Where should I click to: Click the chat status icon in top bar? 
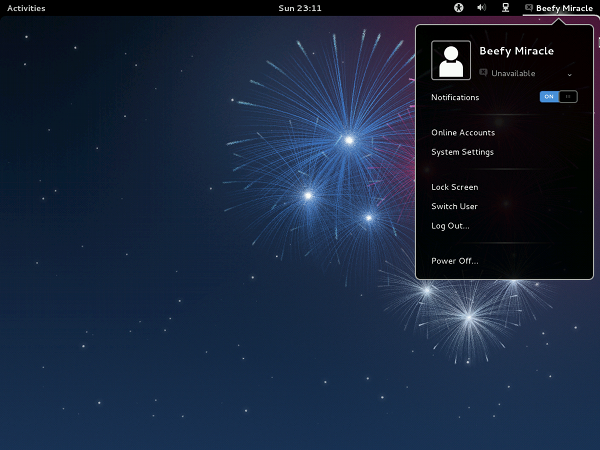click(528, 8)
